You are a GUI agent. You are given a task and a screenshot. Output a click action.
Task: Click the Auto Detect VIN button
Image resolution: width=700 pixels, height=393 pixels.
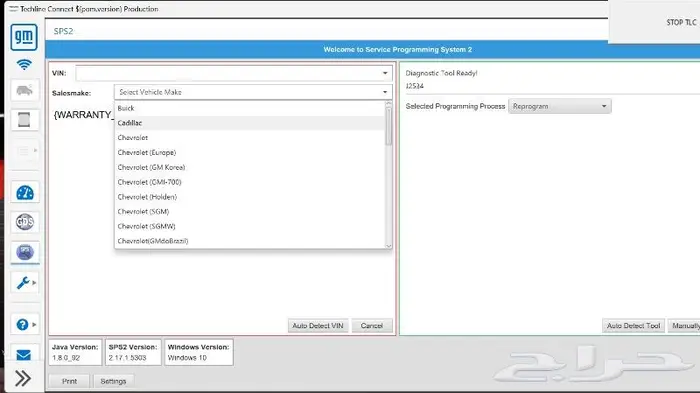[318, 326]
